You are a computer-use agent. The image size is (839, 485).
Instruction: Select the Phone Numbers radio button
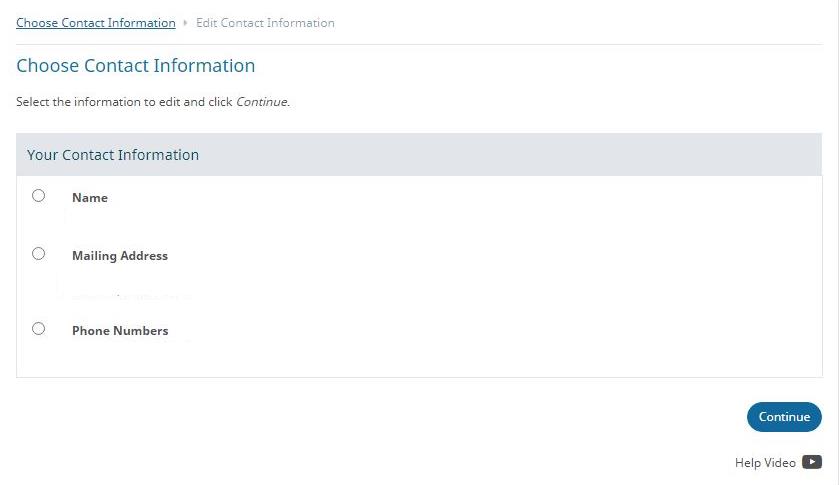click(x=39, y=328)
